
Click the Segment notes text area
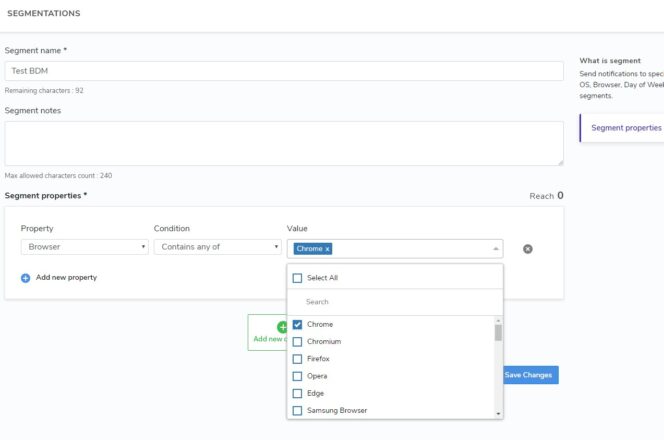click(284, 143)
